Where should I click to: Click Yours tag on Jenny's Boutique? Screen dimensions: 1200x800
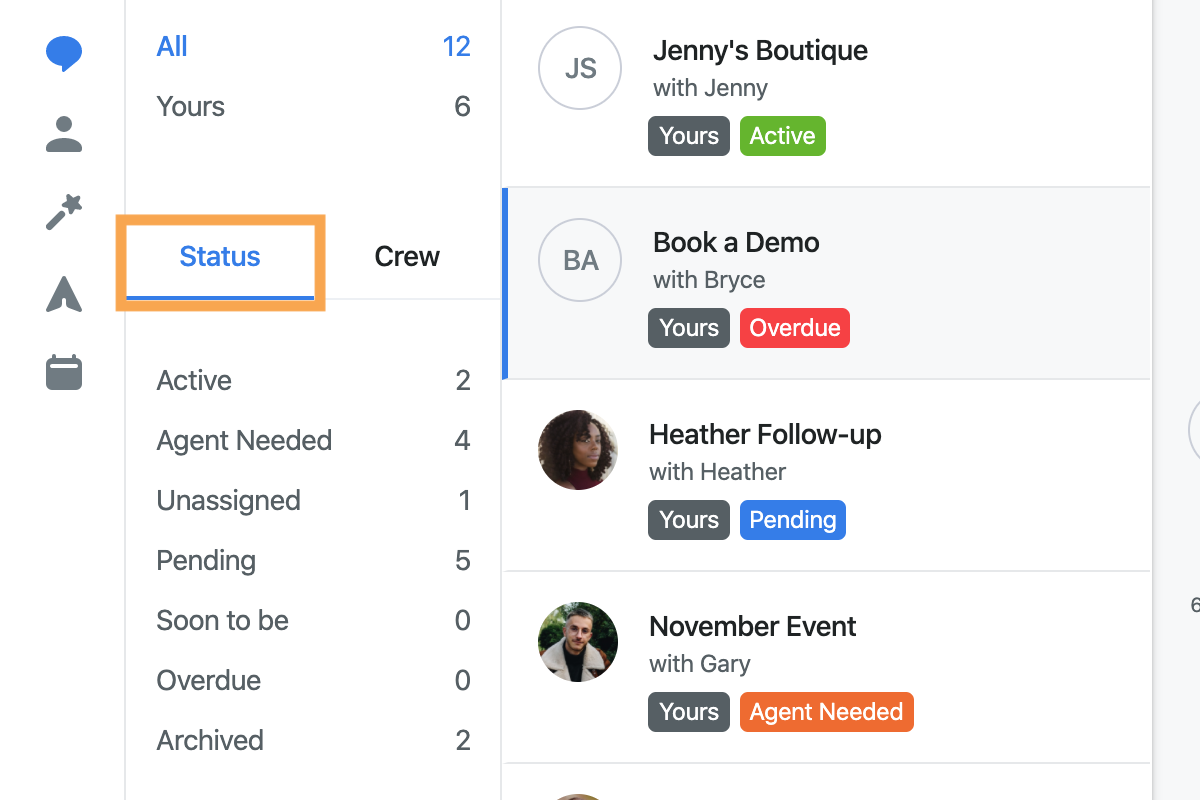pos(689,136)
